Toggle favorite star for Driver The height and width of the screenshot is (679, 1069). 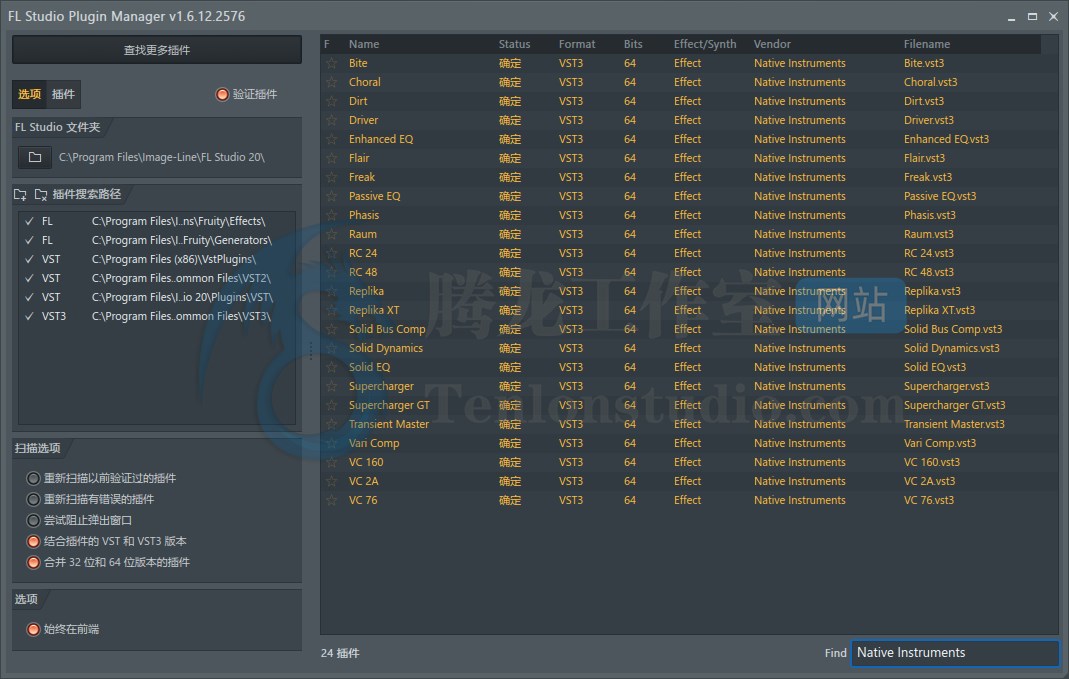[331, 120]
